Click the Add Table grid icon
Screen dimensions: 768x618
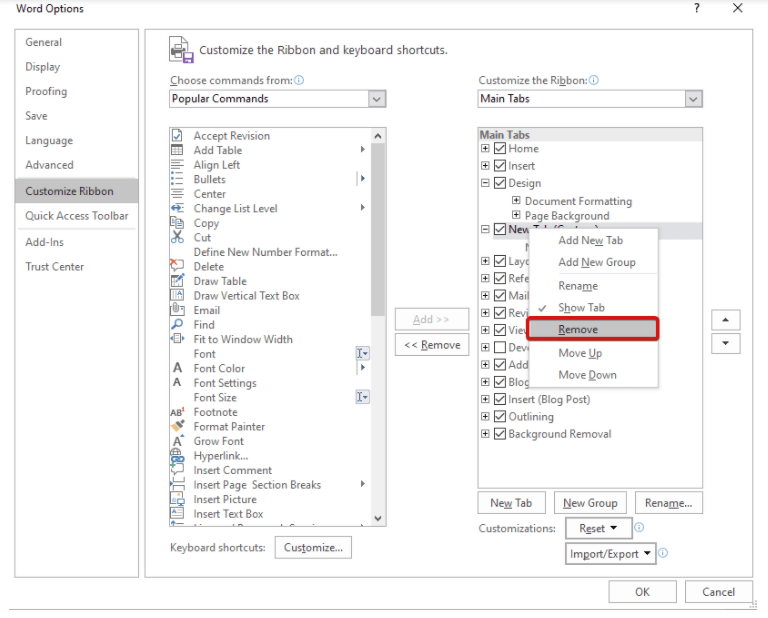tap(177, 150)
